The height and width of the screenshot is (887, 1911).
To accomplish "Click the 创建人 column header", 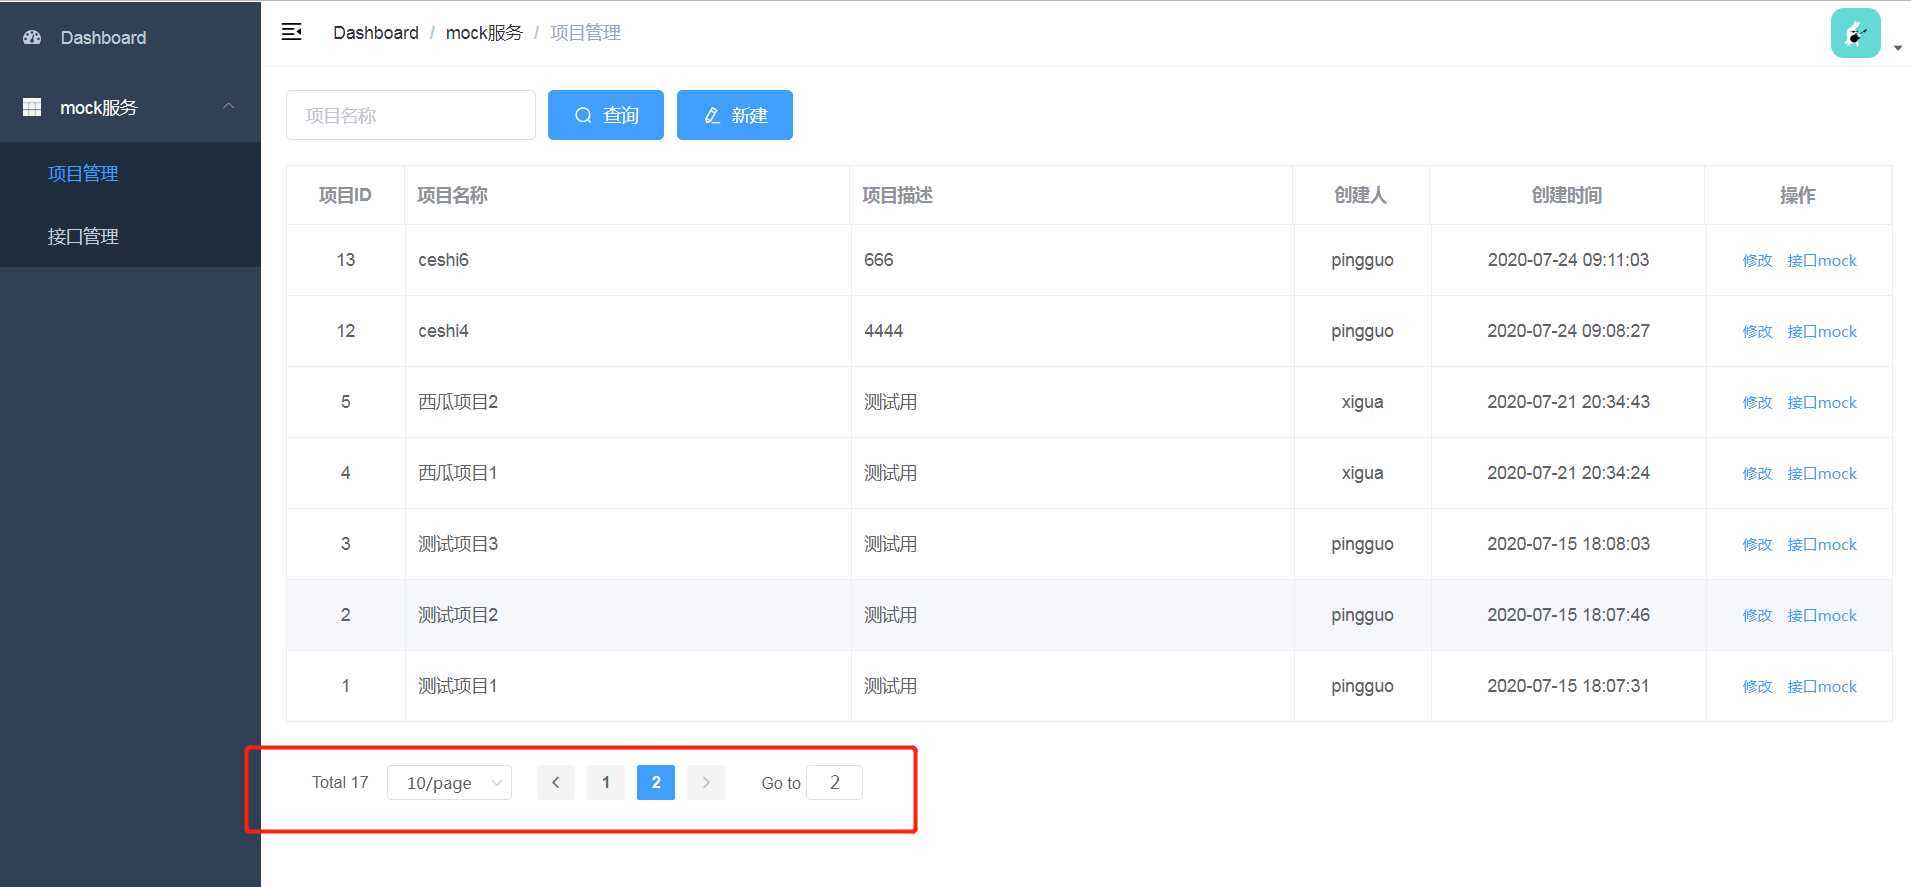I will [1361, 195].
